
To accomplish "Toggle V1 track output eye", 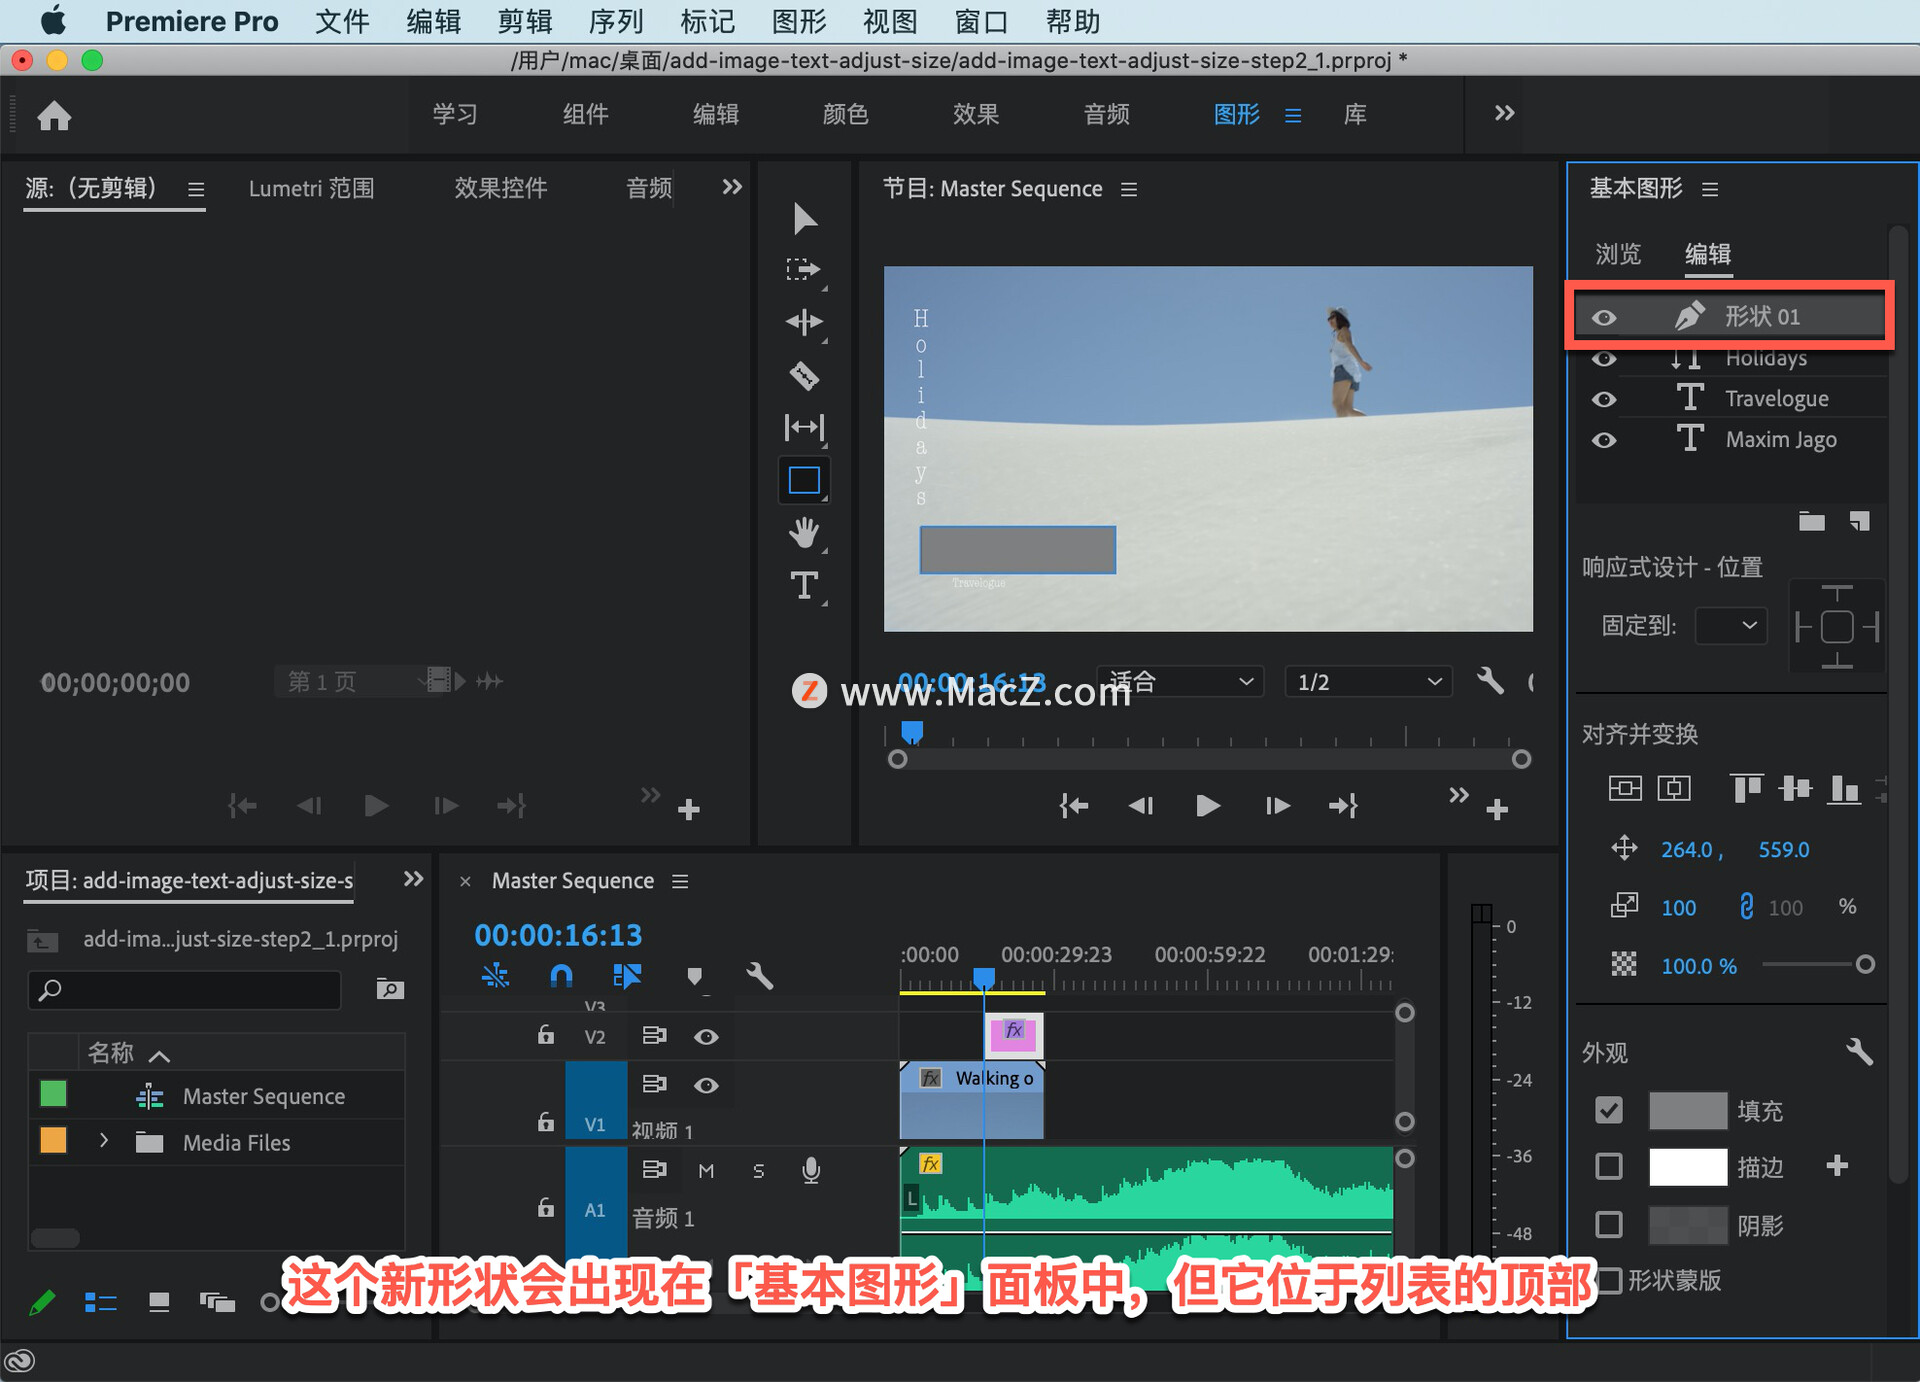I will coord(706,1085).
